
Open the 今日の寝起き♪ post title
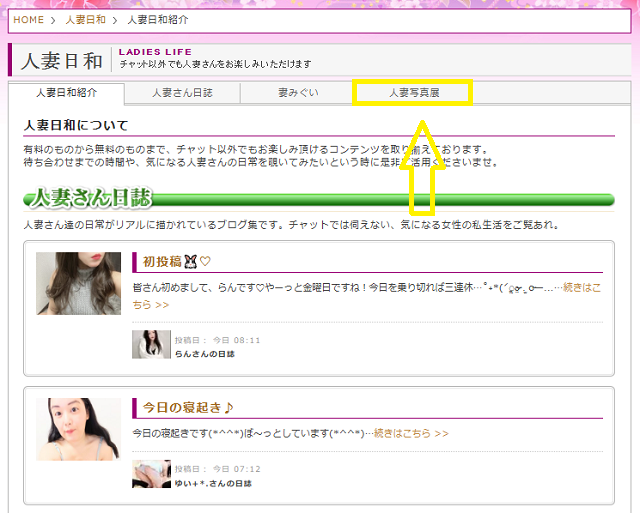click(188, 408)
